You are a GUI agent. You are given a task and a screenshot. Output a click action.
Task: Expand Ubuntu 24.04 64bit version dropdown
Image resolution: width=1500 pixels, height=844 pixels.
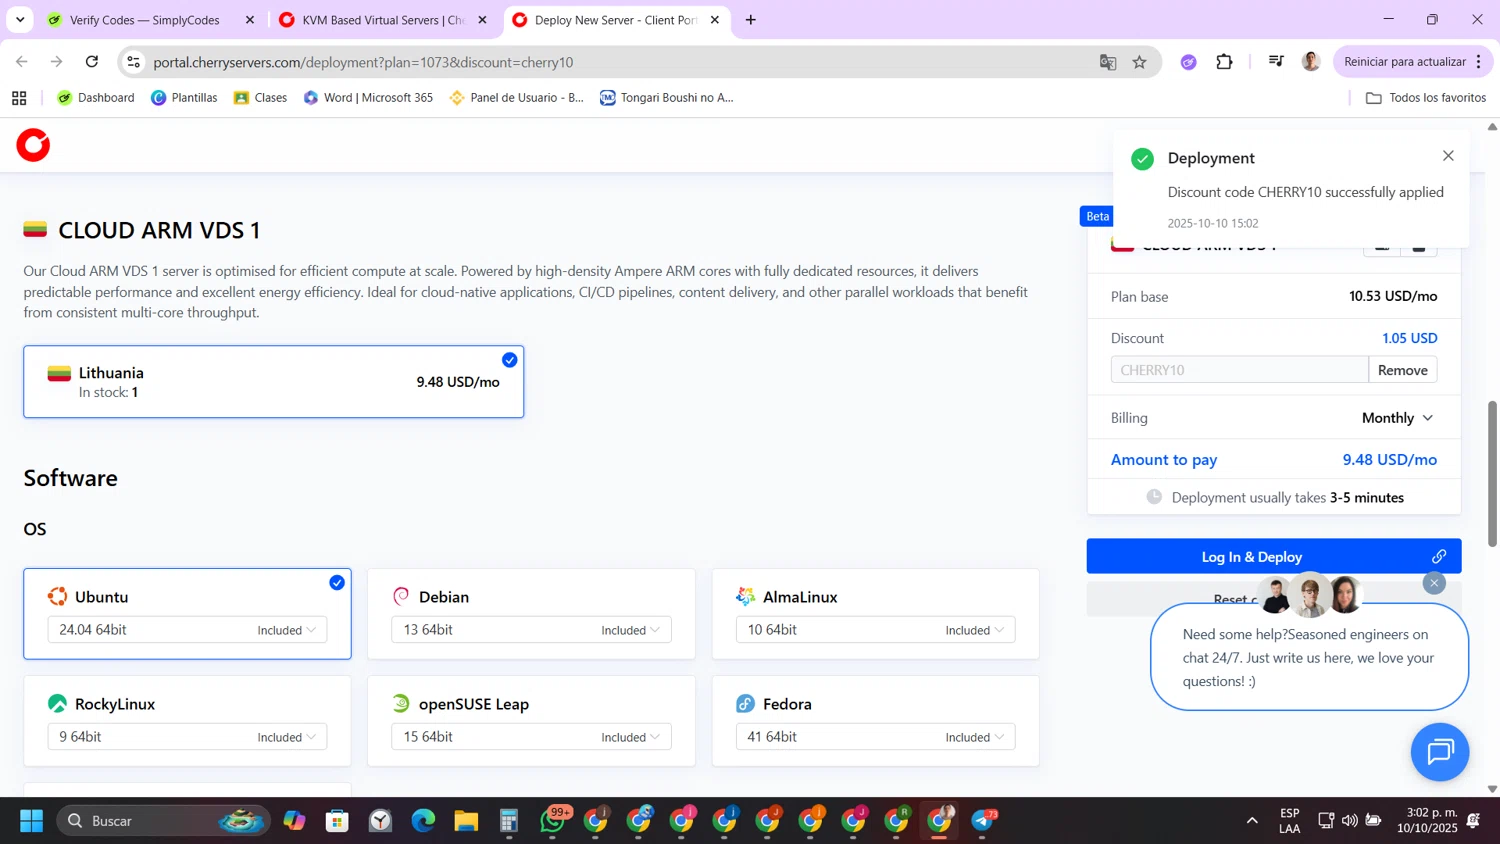coord(187,630)
